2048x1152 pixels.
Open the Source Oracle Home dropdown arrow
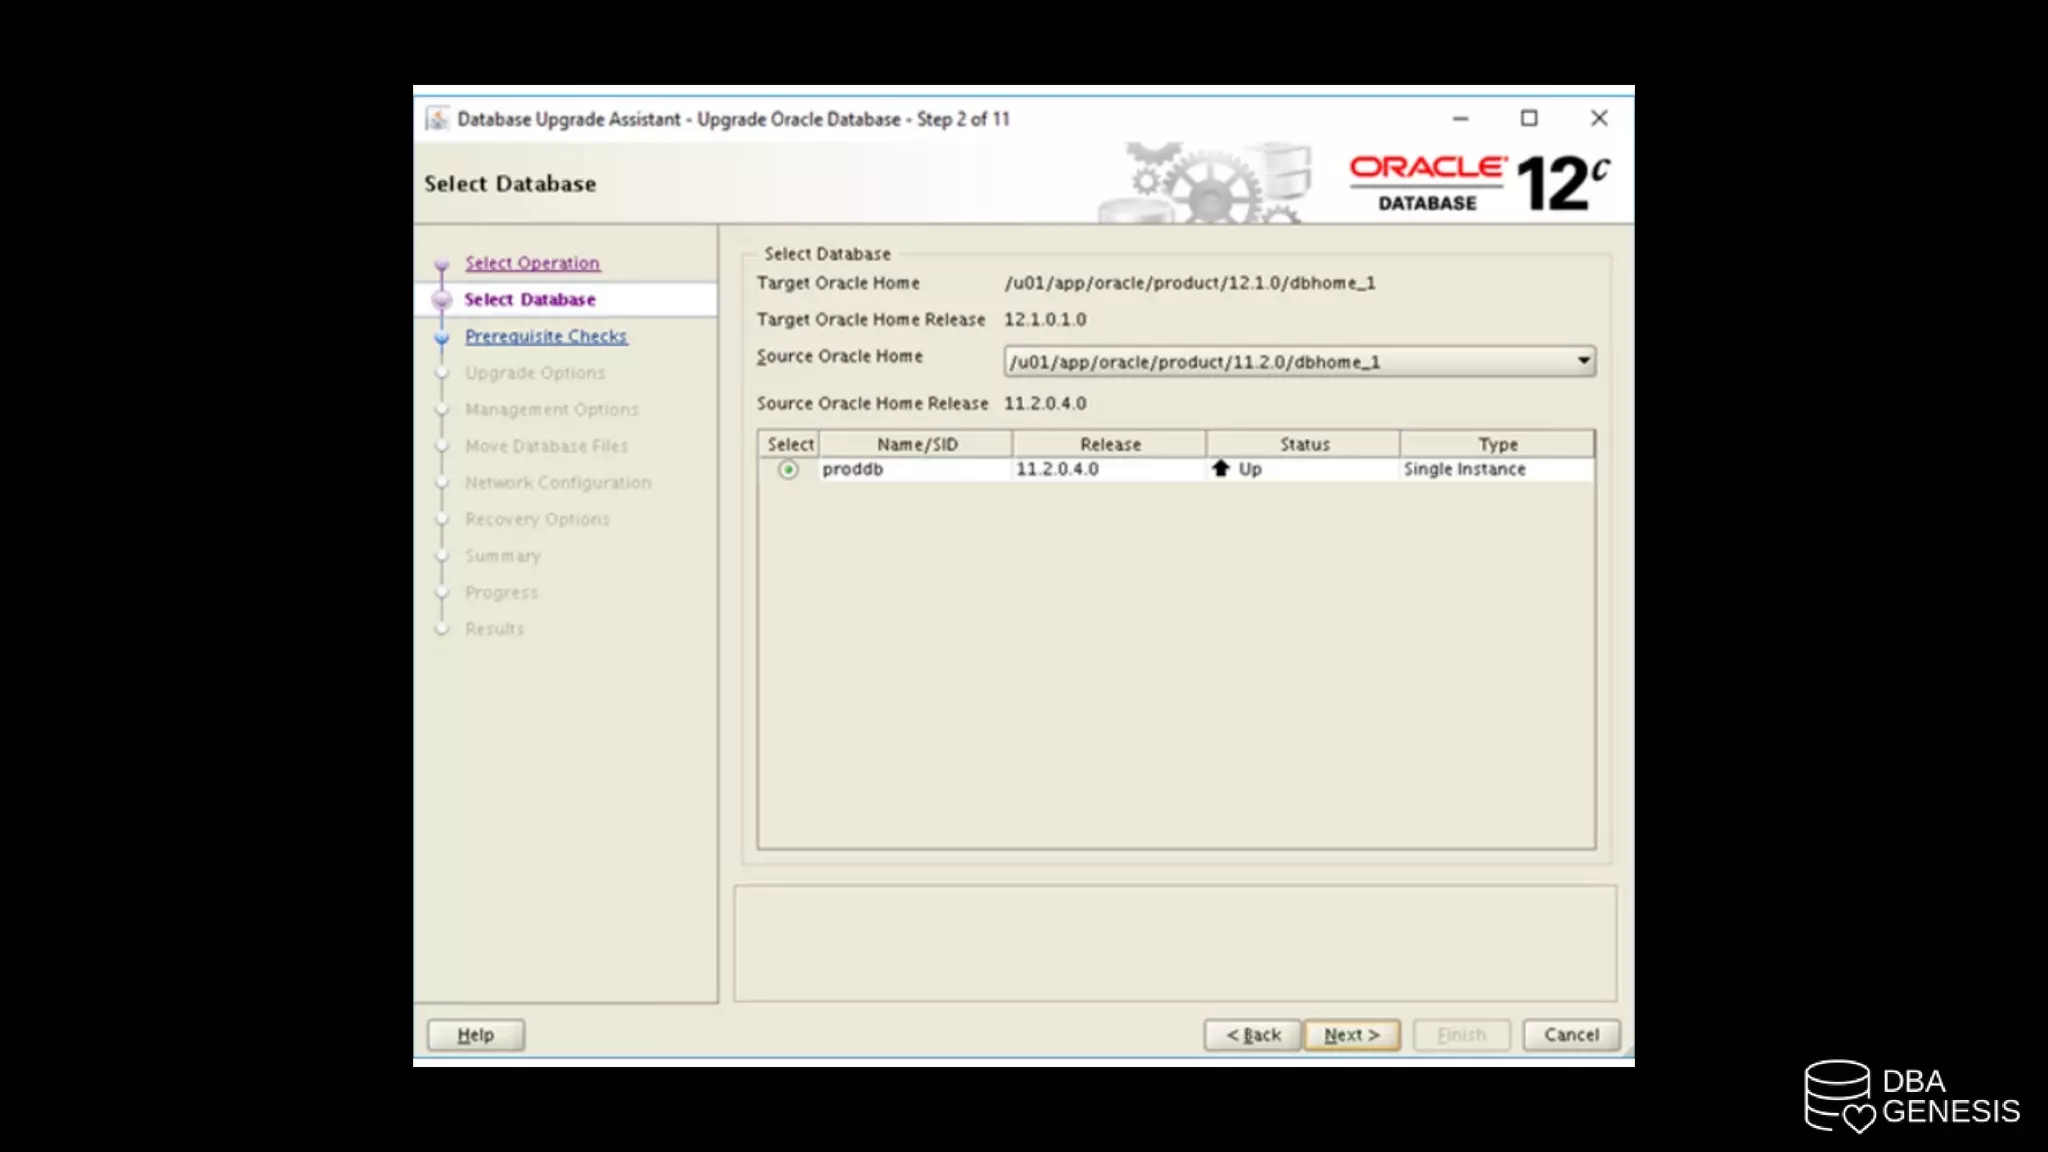click(1583, 361)
